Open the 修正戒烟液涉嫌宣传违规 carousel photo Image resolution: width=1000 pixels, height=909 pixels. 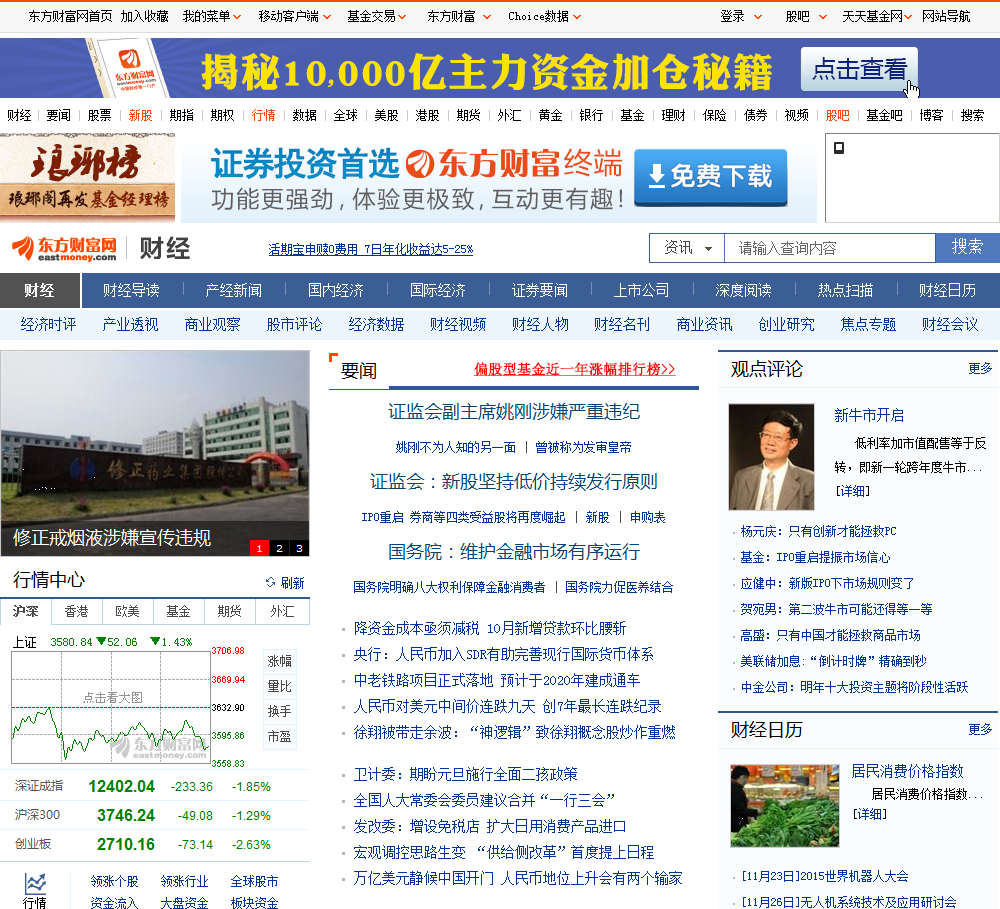pos(155,453)
